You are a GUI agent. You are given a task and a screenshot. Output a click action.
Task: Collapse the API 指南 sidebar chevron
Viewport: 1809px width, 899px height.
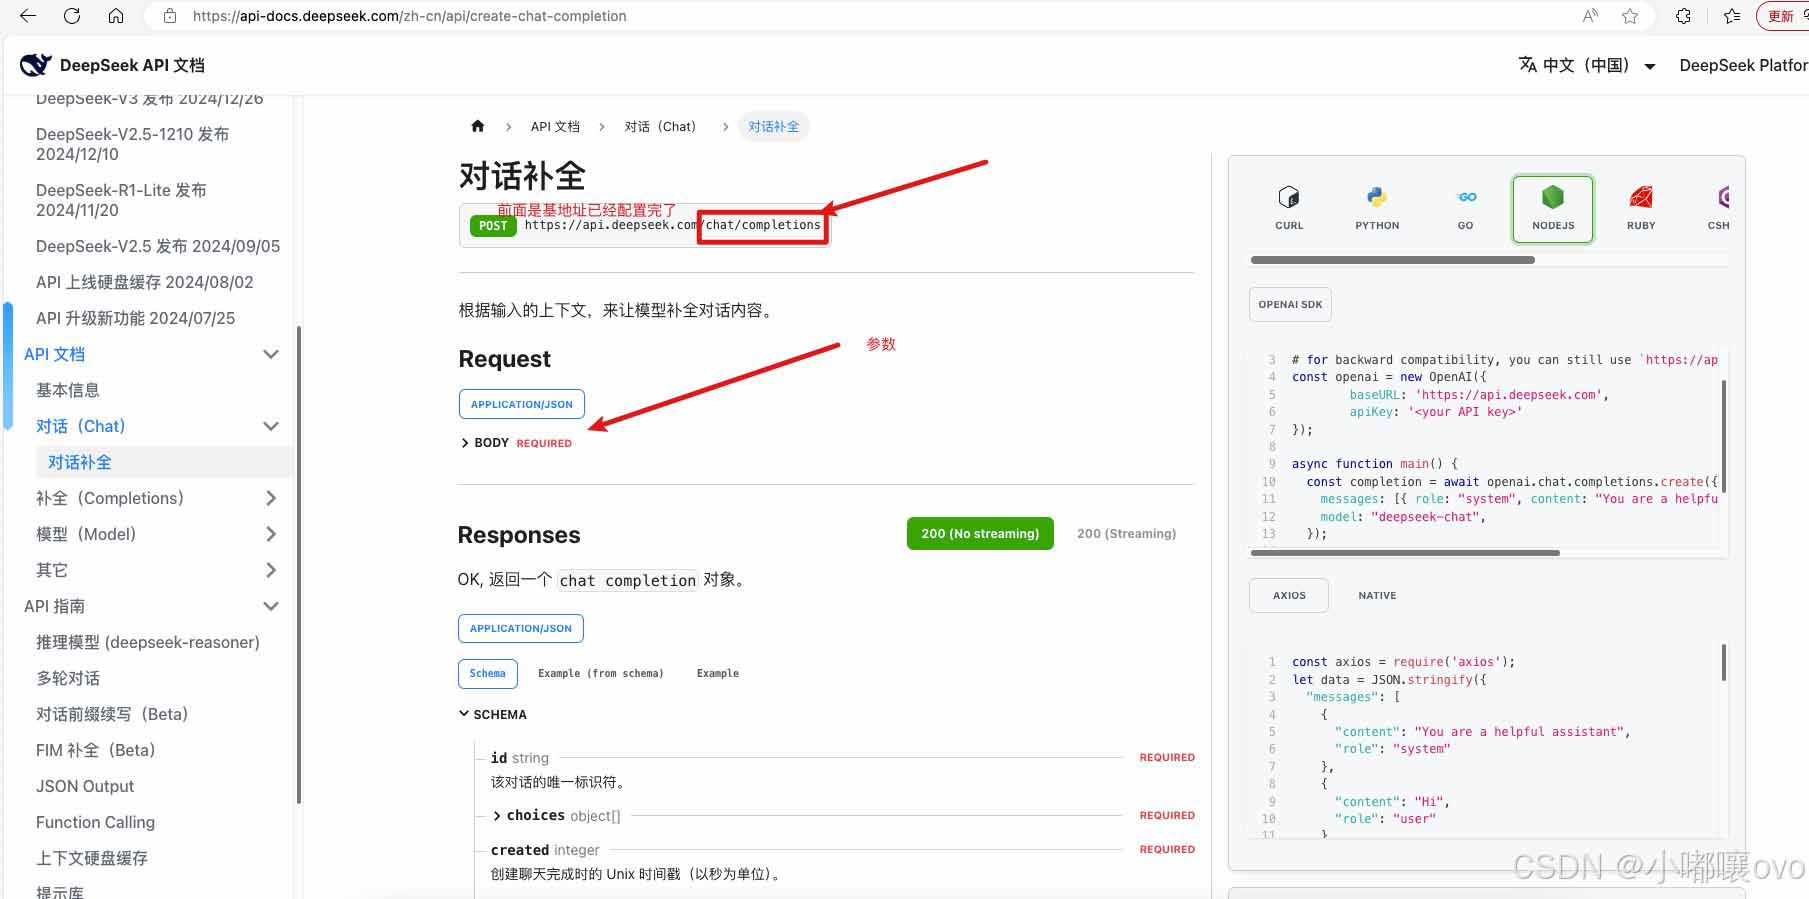point(271,606)
